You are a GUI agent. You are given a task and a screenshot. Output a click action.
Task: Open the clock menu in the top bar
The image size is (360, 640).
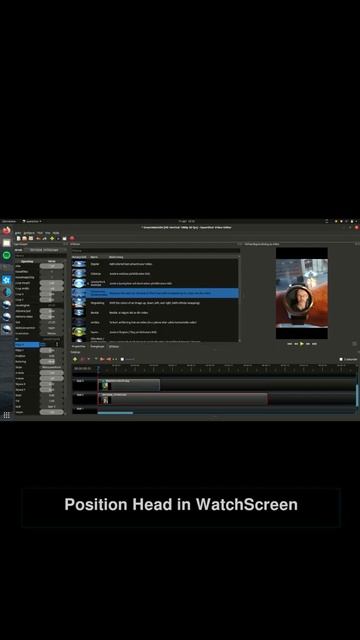point(187,221)
